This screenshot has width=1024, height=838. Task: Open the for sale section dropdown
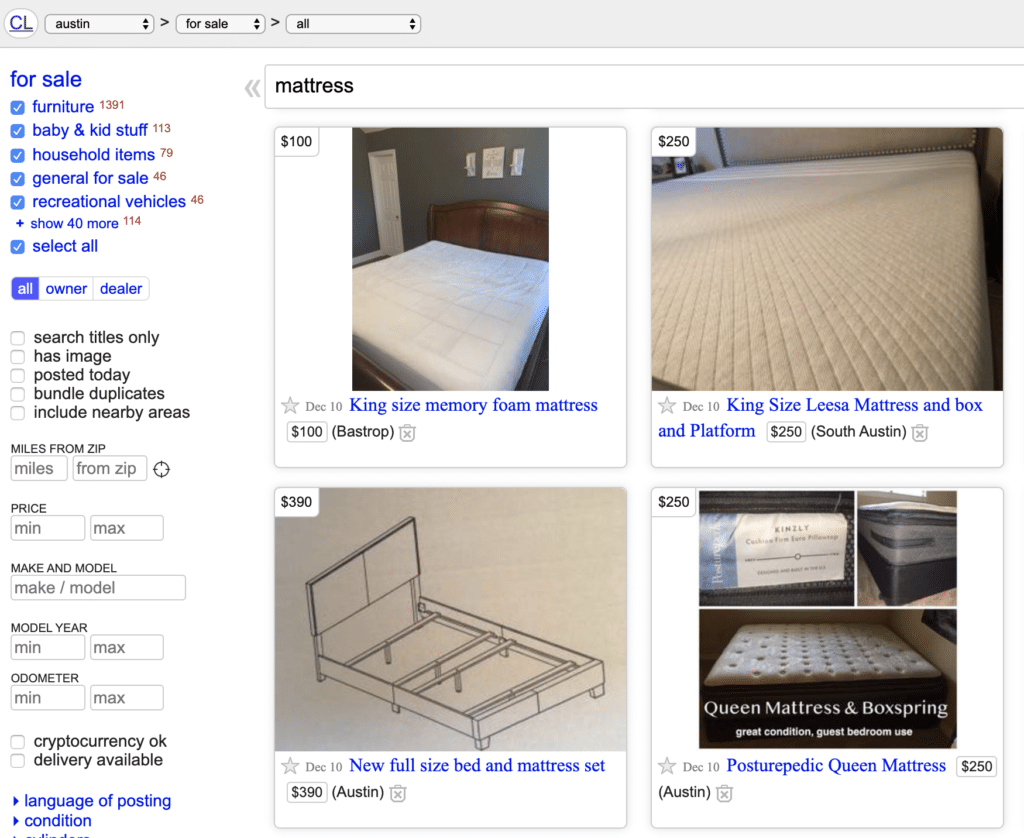pos(220,23)
